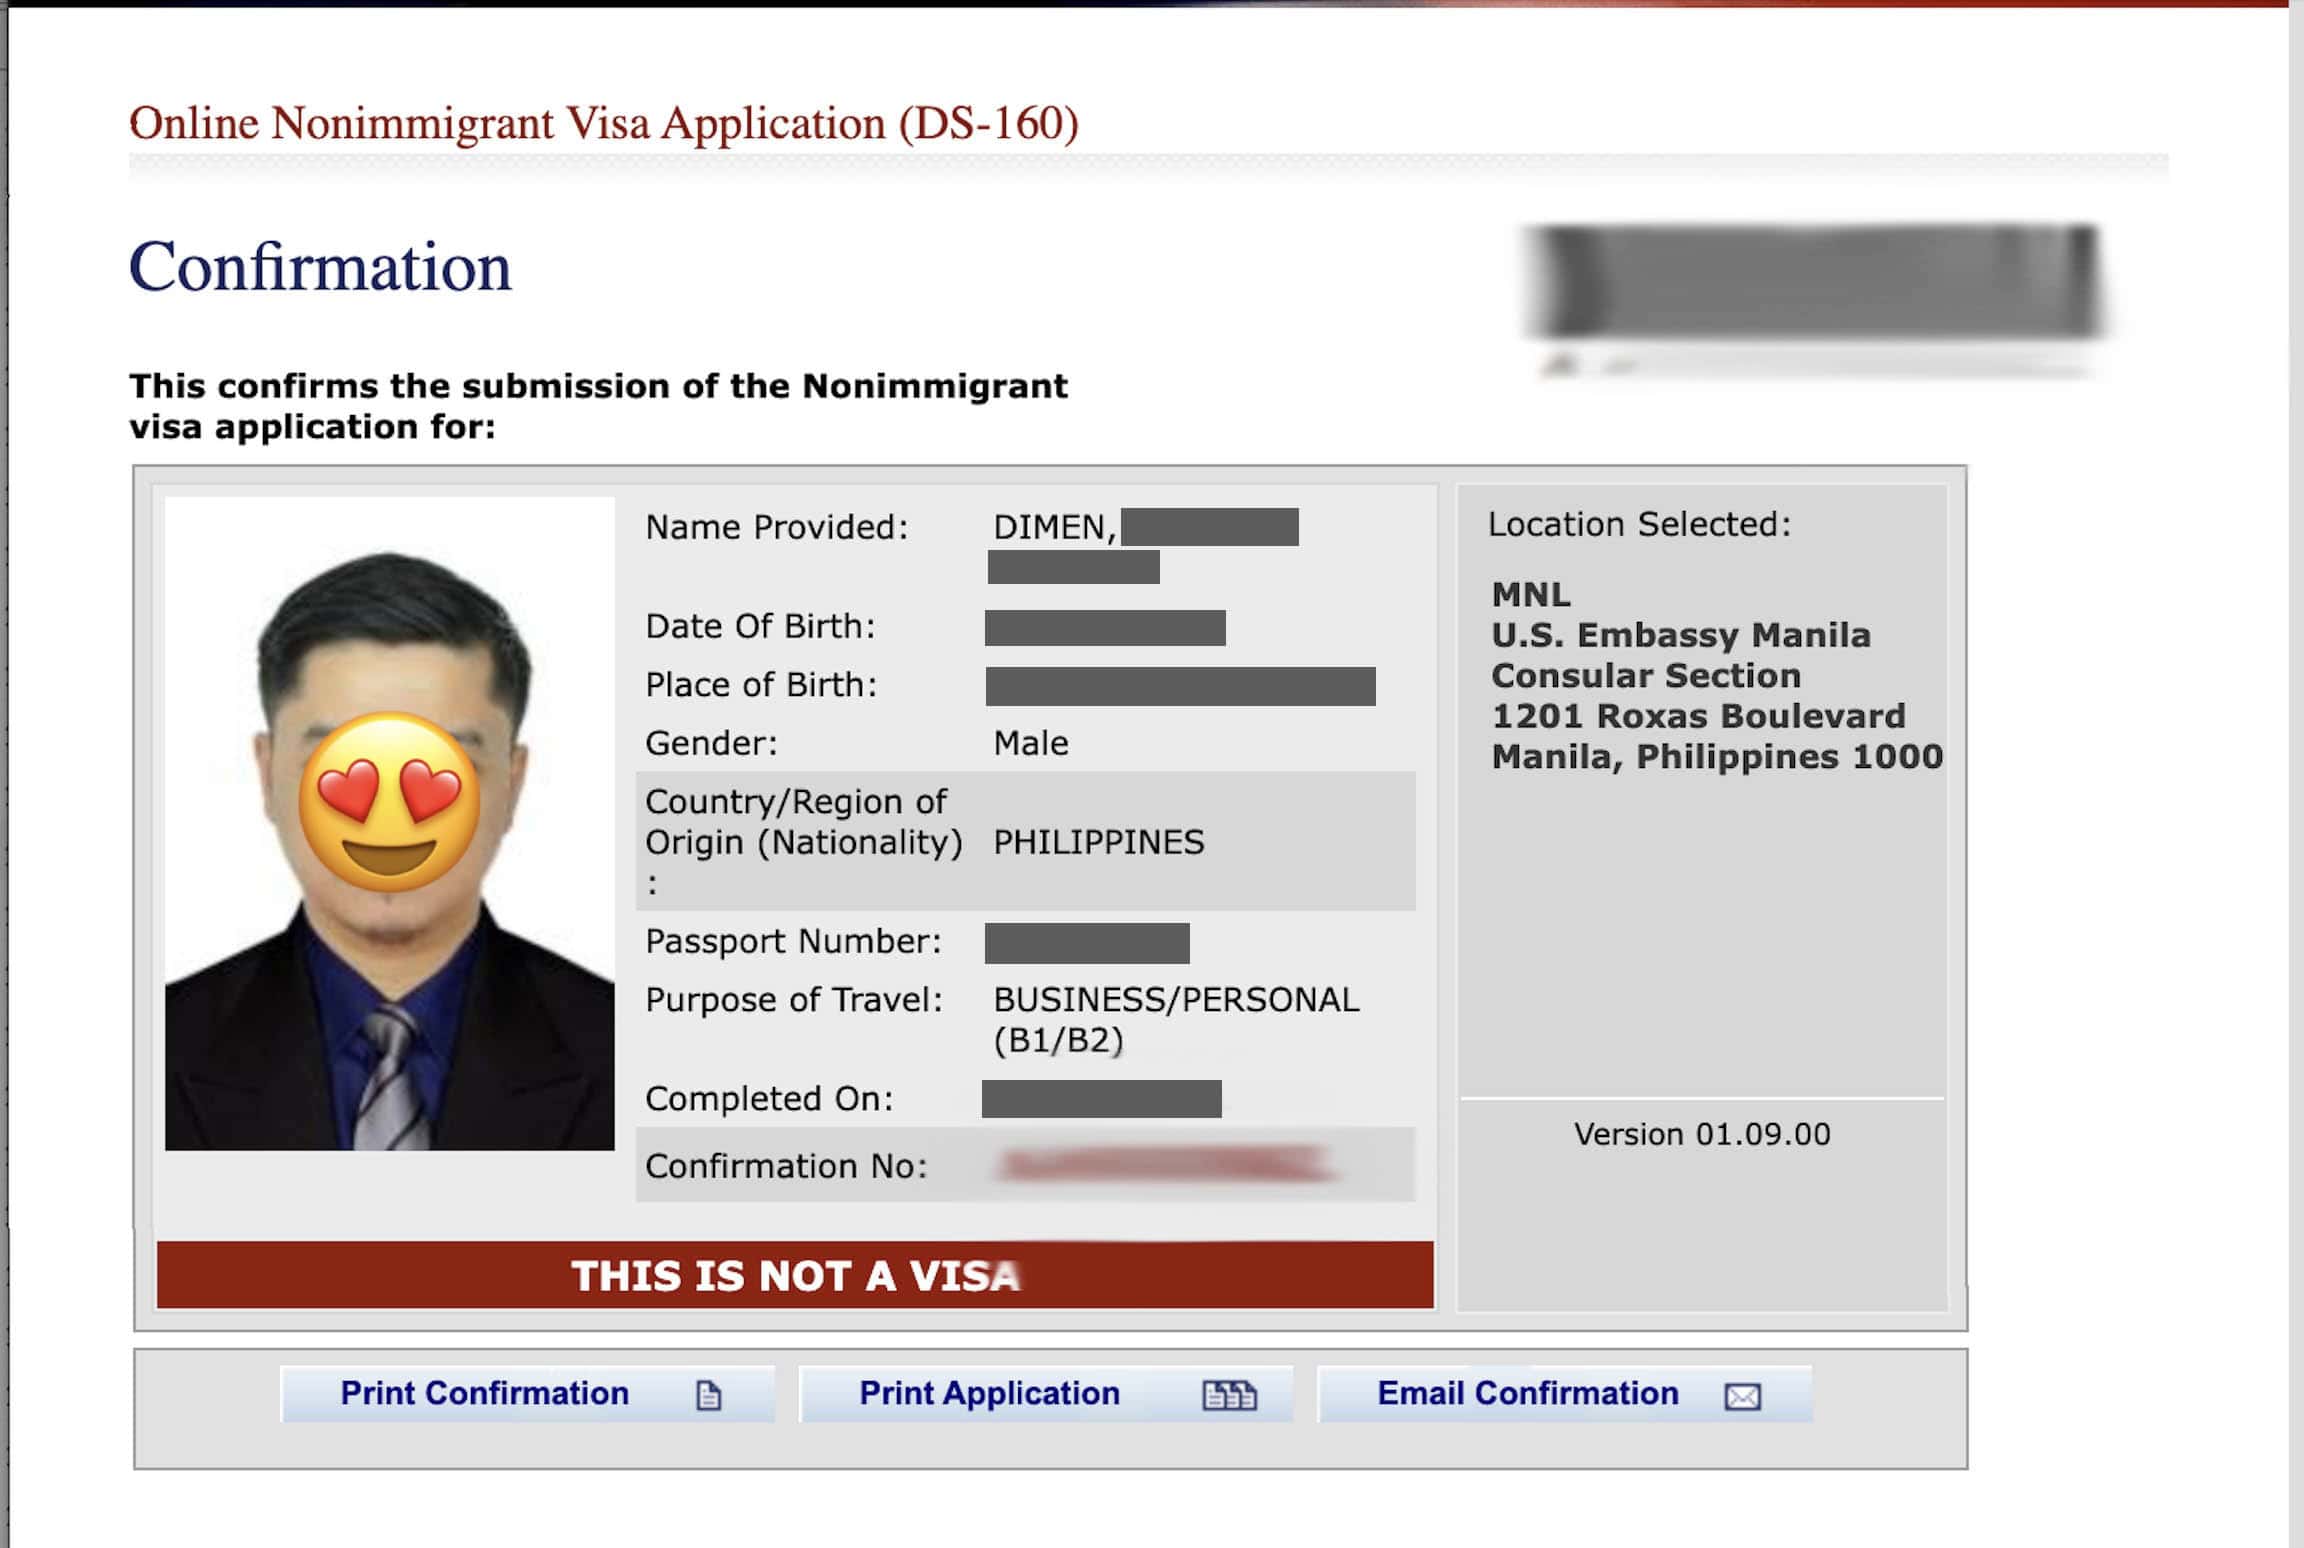The height and width of the screenshot is (1548, 2304).
Task: Click the Print Application button
Action: click(x=988, y=1392)
